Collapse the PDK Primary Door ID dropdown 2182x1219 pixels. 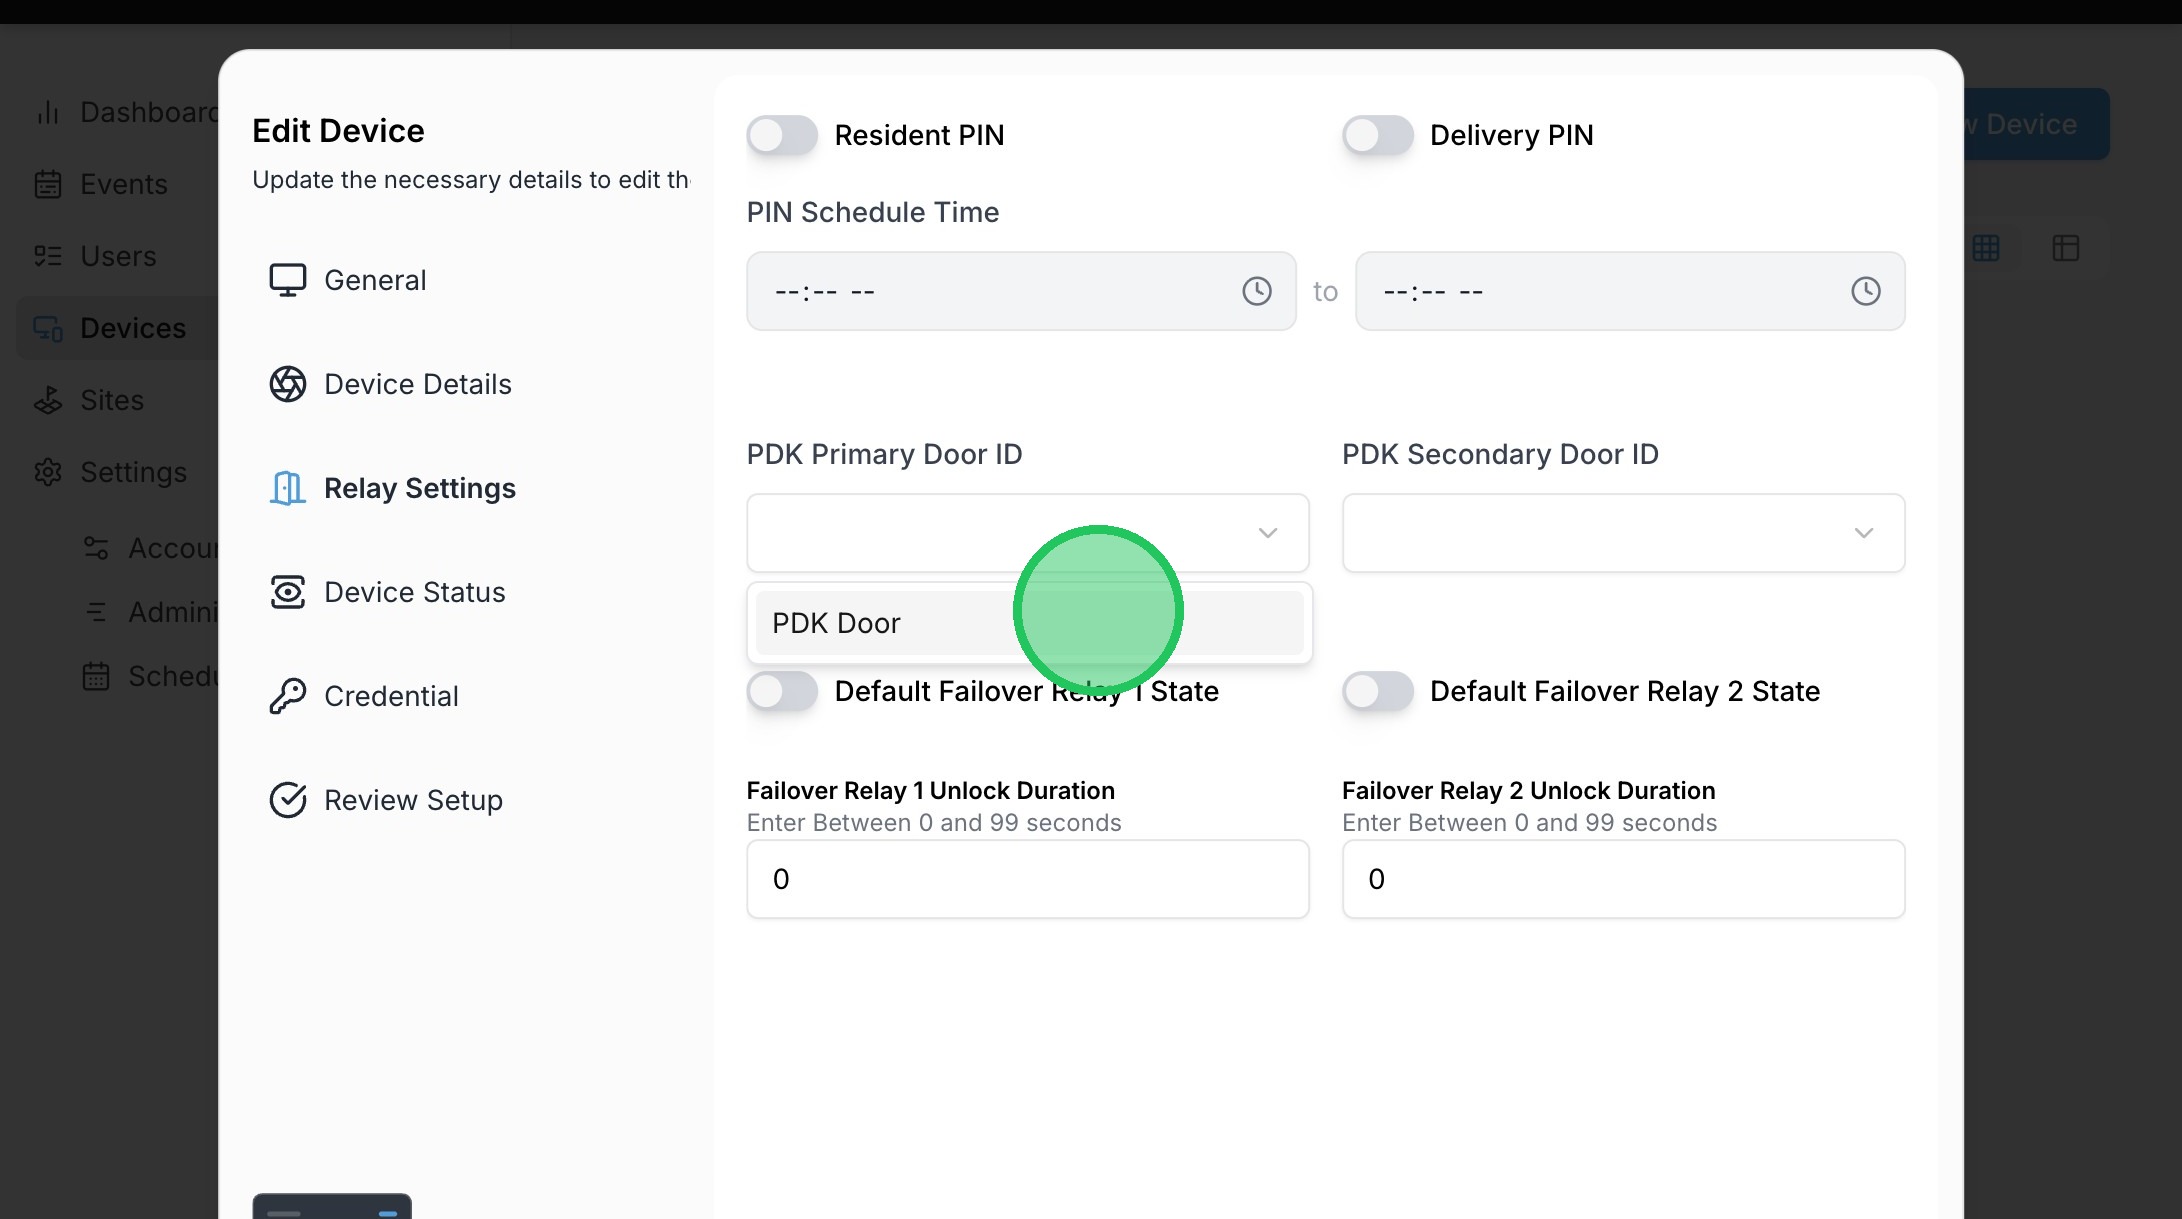click(1267, 533)
